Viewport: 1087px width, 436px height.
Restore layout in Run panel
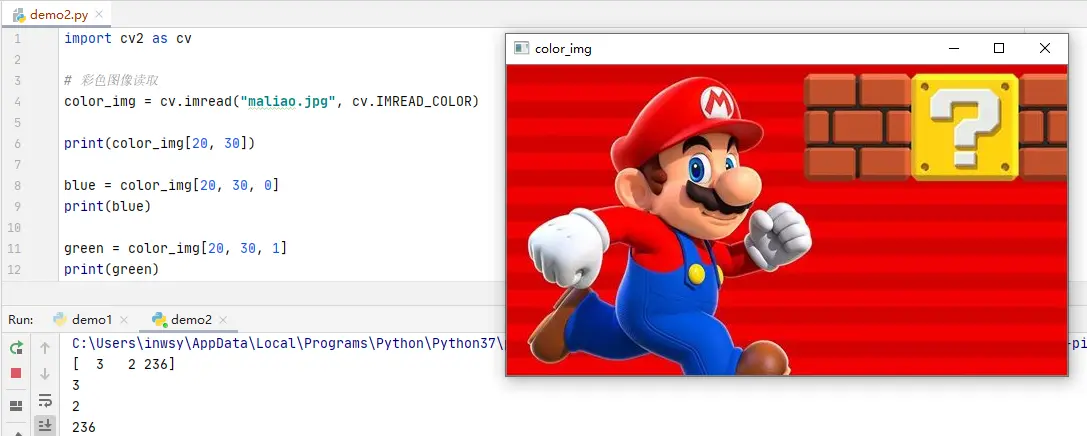pyautogui.click(x=16, y=406)
